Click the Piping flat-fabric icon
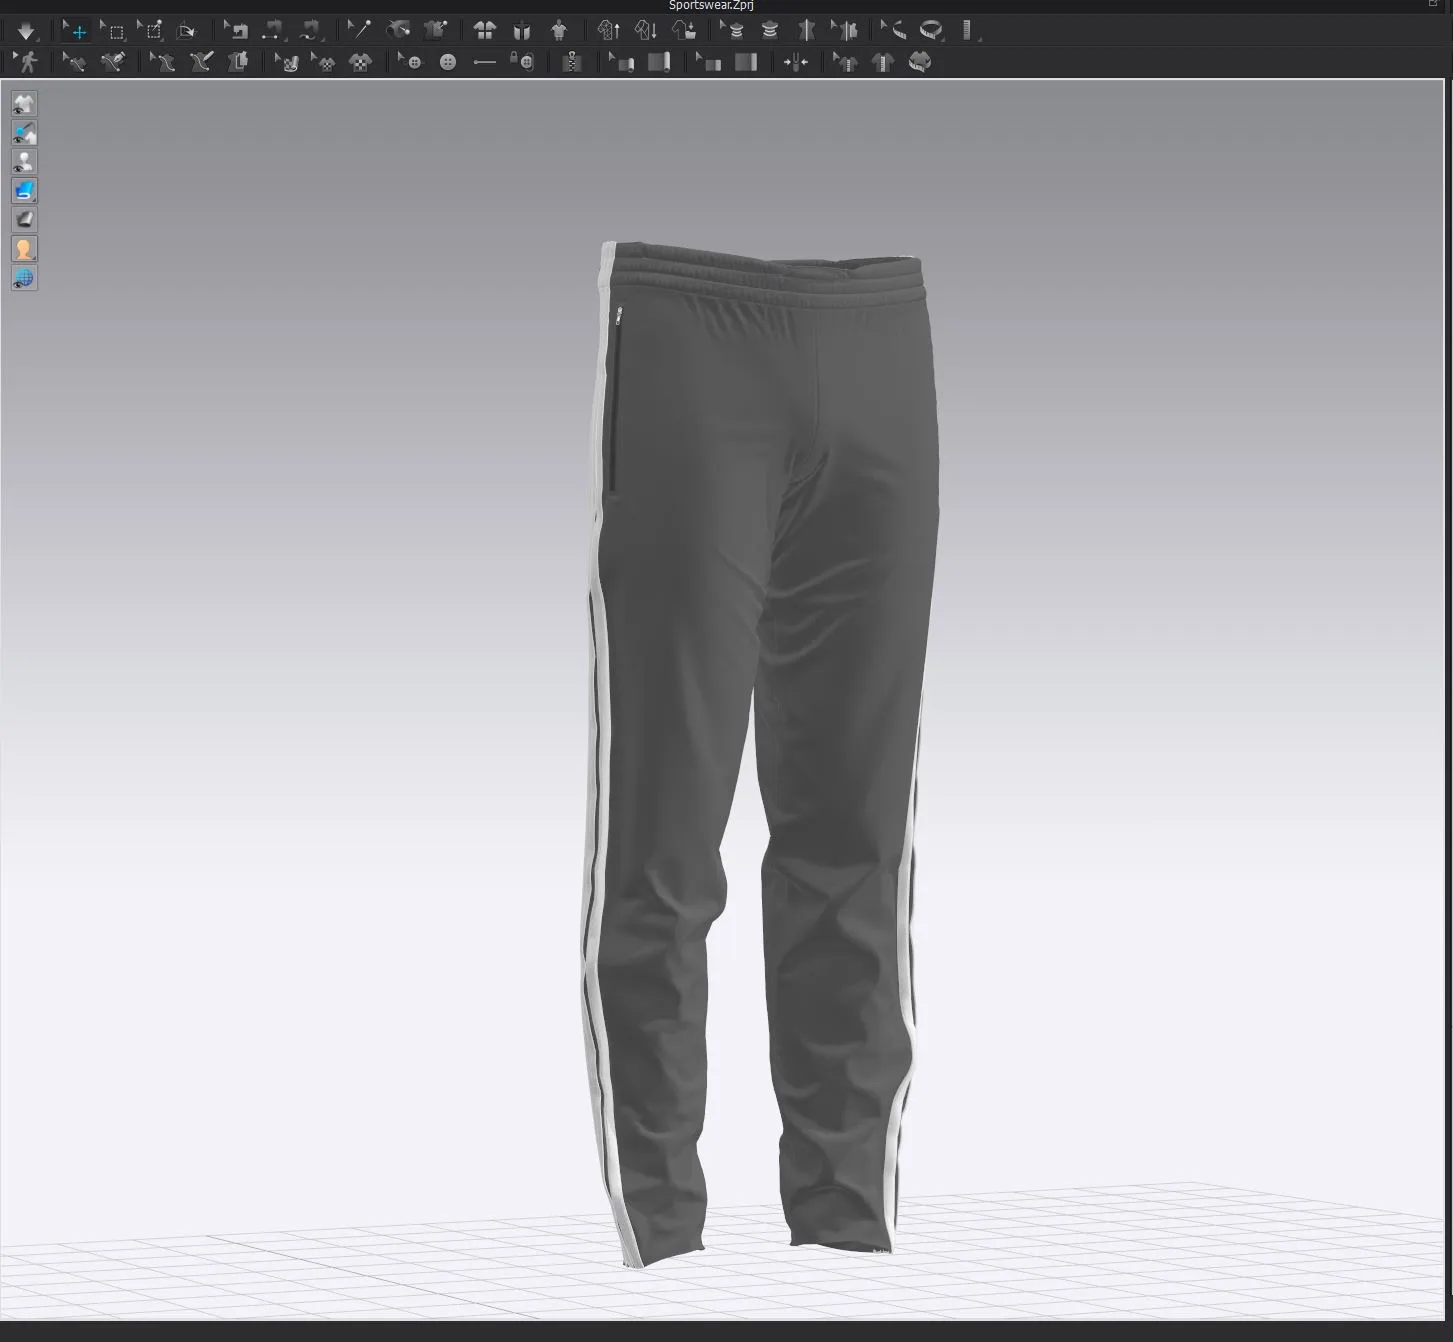The height and width of the screenshot is (1342, 1453). tap(745, 62)
